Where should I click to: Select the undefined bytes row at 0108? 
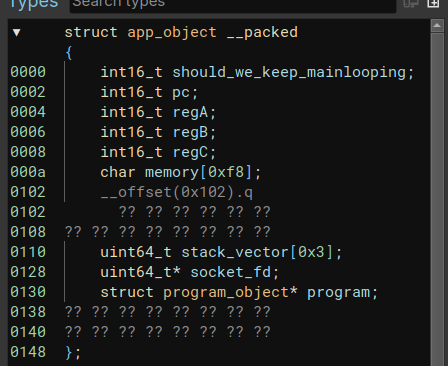click(x=167, y=232)
